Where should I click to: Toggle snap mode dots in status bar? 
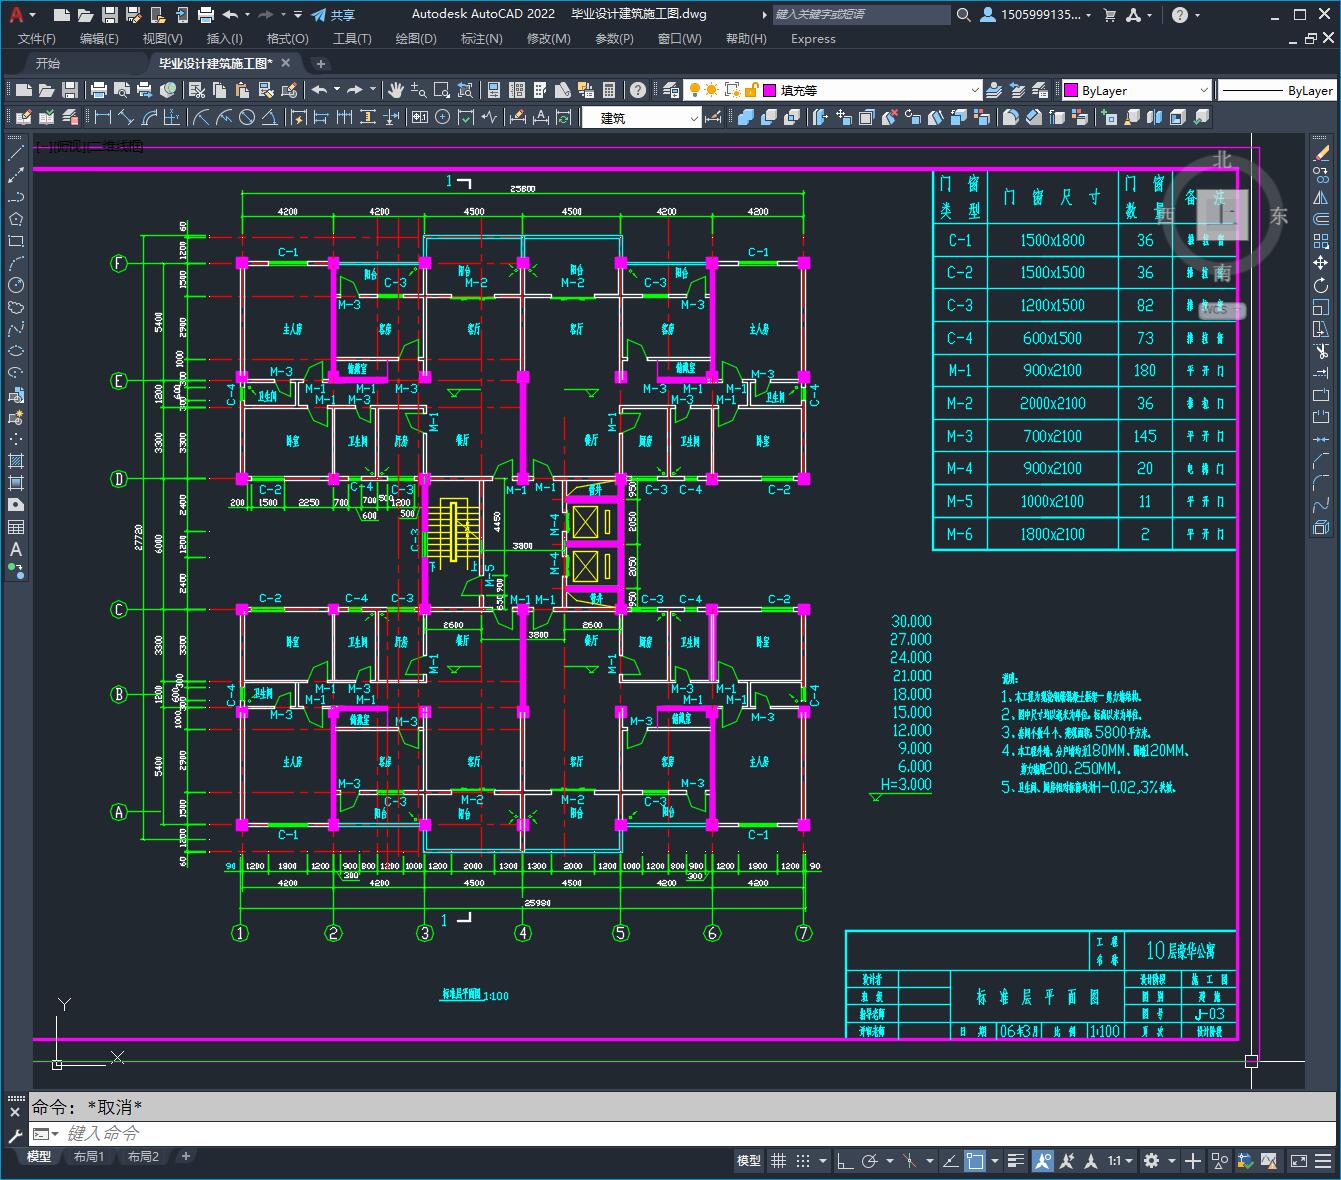pyautogui.click(x=803, y=1161)
